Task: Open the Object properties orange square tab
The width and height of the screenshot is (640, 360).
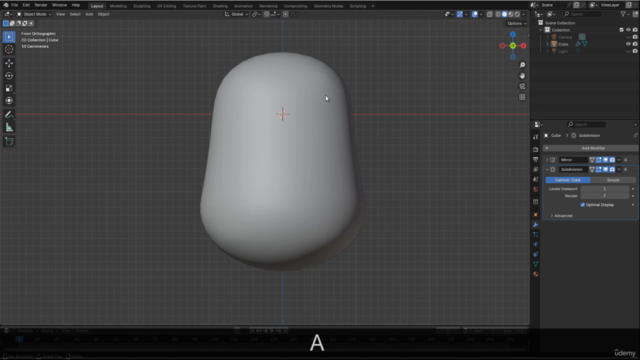Action: 536,215
